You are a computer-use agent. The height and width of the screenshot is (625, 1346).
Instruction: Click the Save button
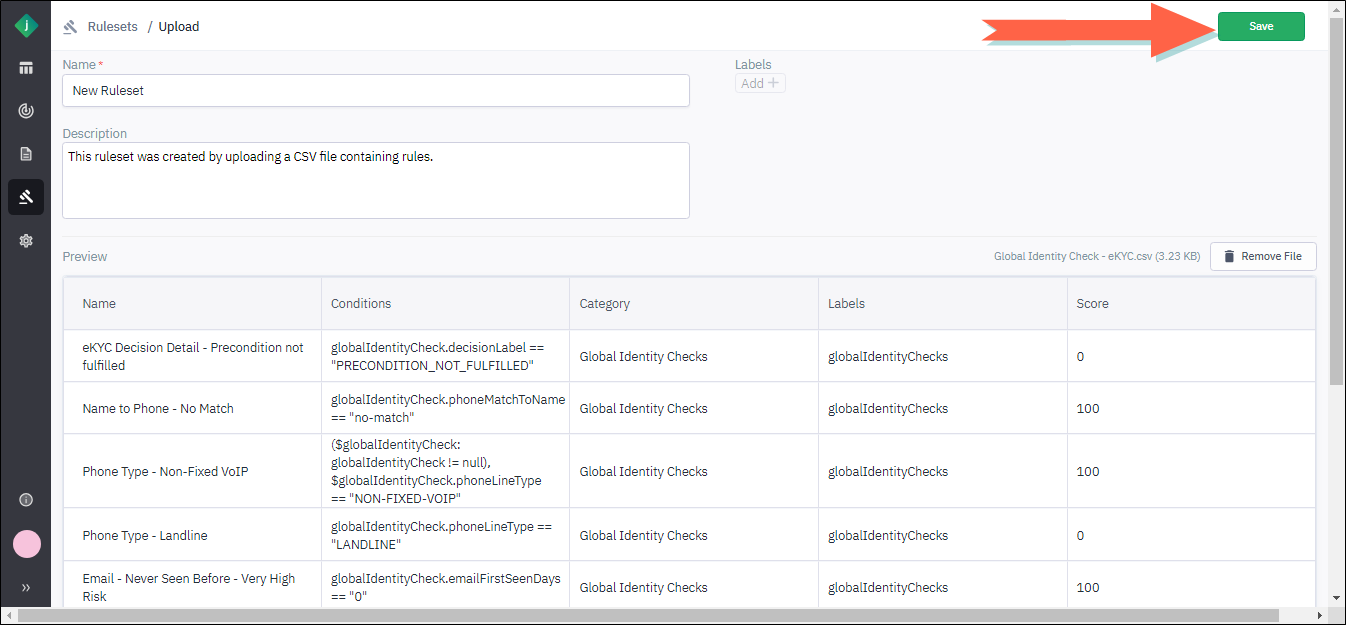point(1260,27)
